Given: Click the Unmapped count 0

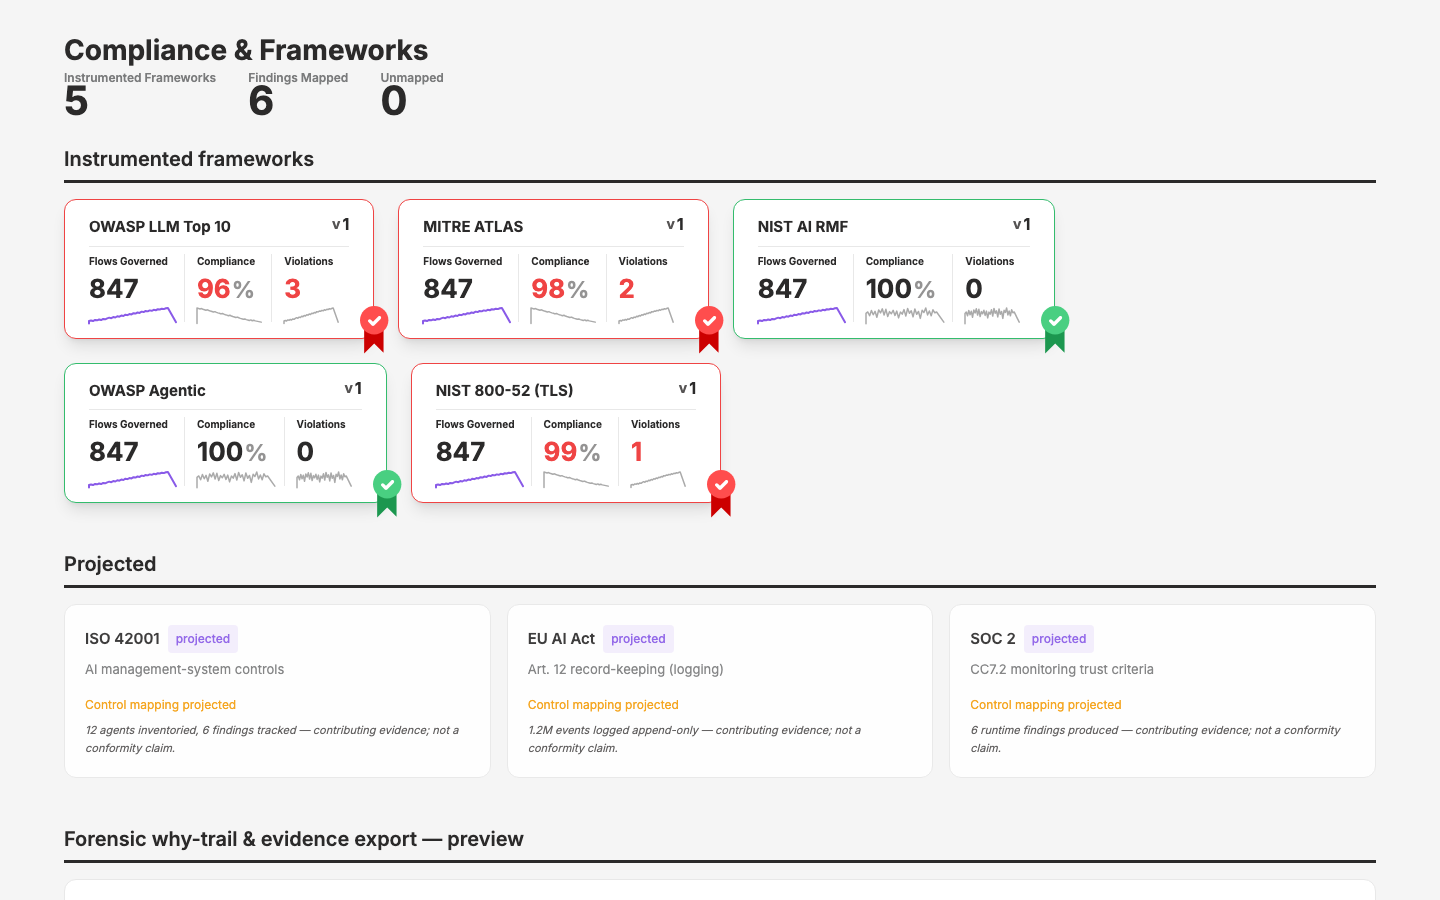Looking at the screenshot, I should pyautogui.click(x=394, y=102).
